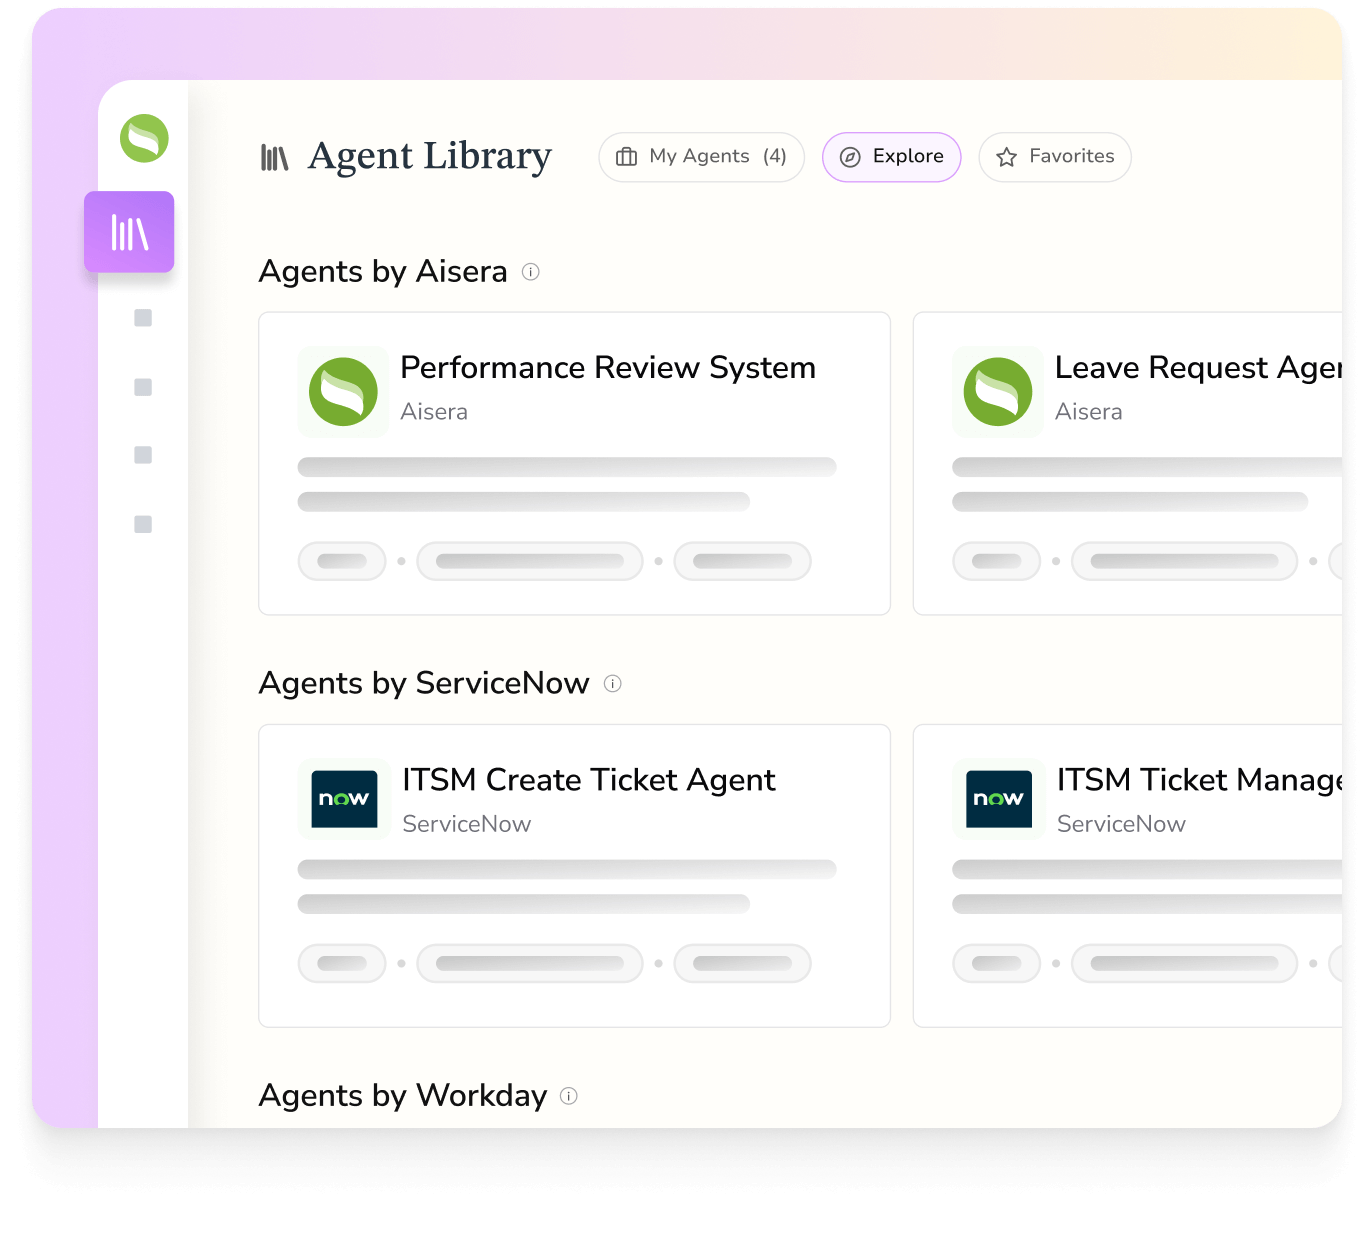Viewport: 1372px width, 1233px height.
Task: Open the Favorites tab
Action: (1055, 157)
